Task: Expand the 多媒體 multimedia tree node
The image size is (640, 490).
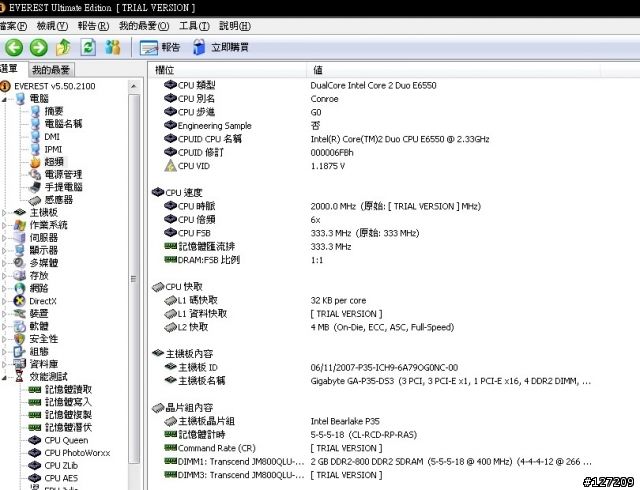Action: point(4,263)
